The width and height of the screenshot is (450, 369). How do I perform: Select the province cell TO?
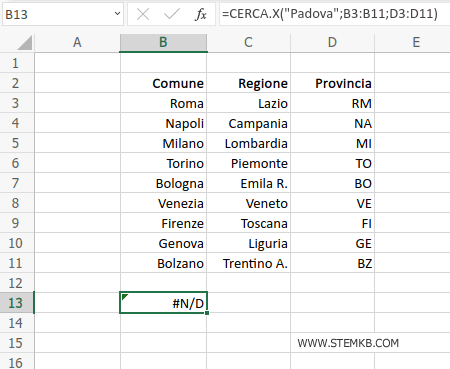point(333,163)
